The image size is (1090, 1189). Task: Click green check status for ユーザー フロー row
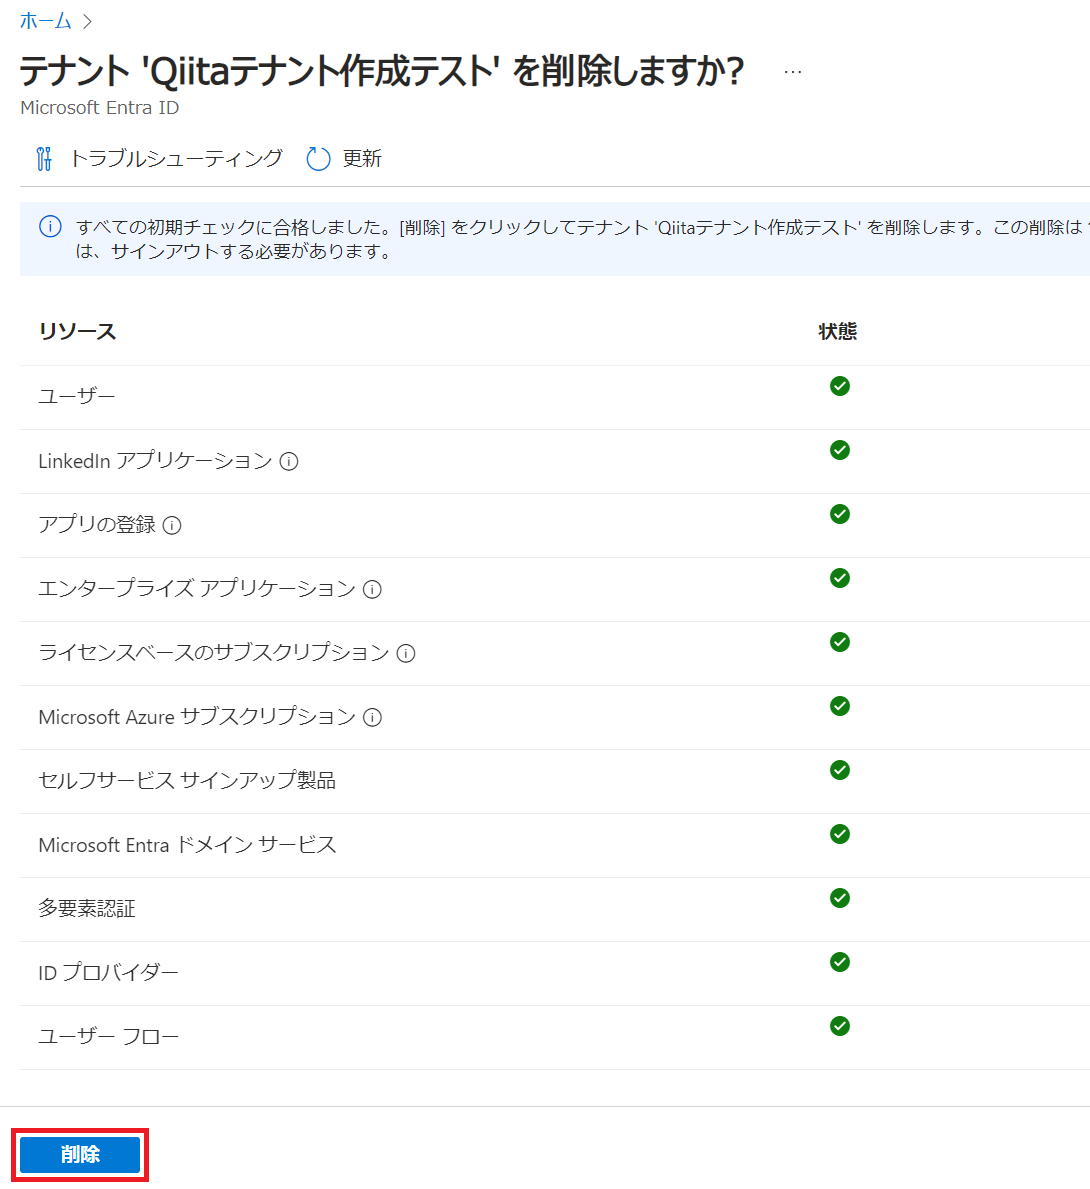tap(840, 1026)
